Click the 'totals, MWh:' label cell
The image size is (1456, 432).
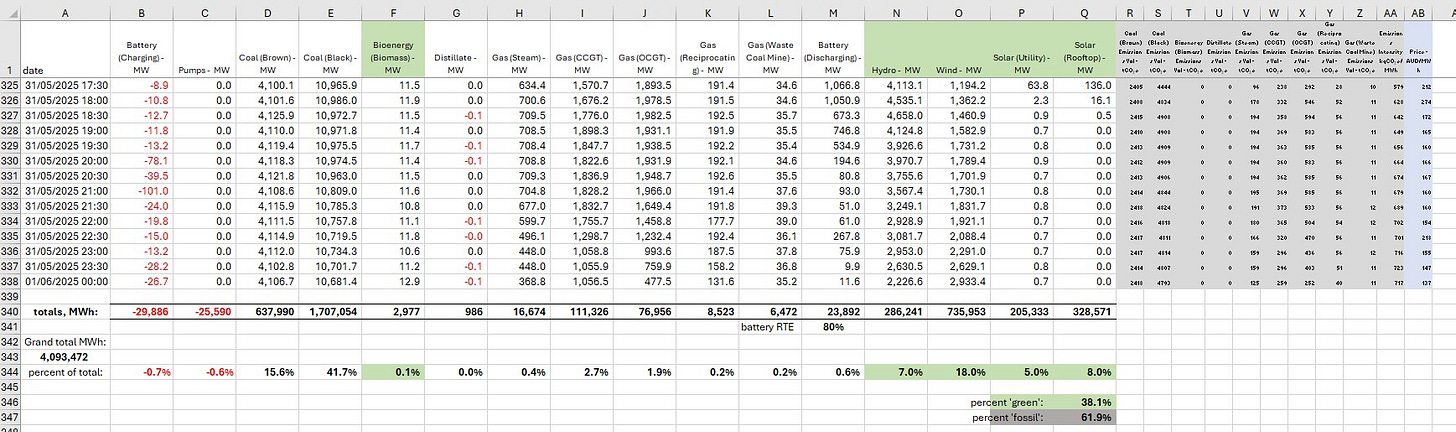(65, 313)
